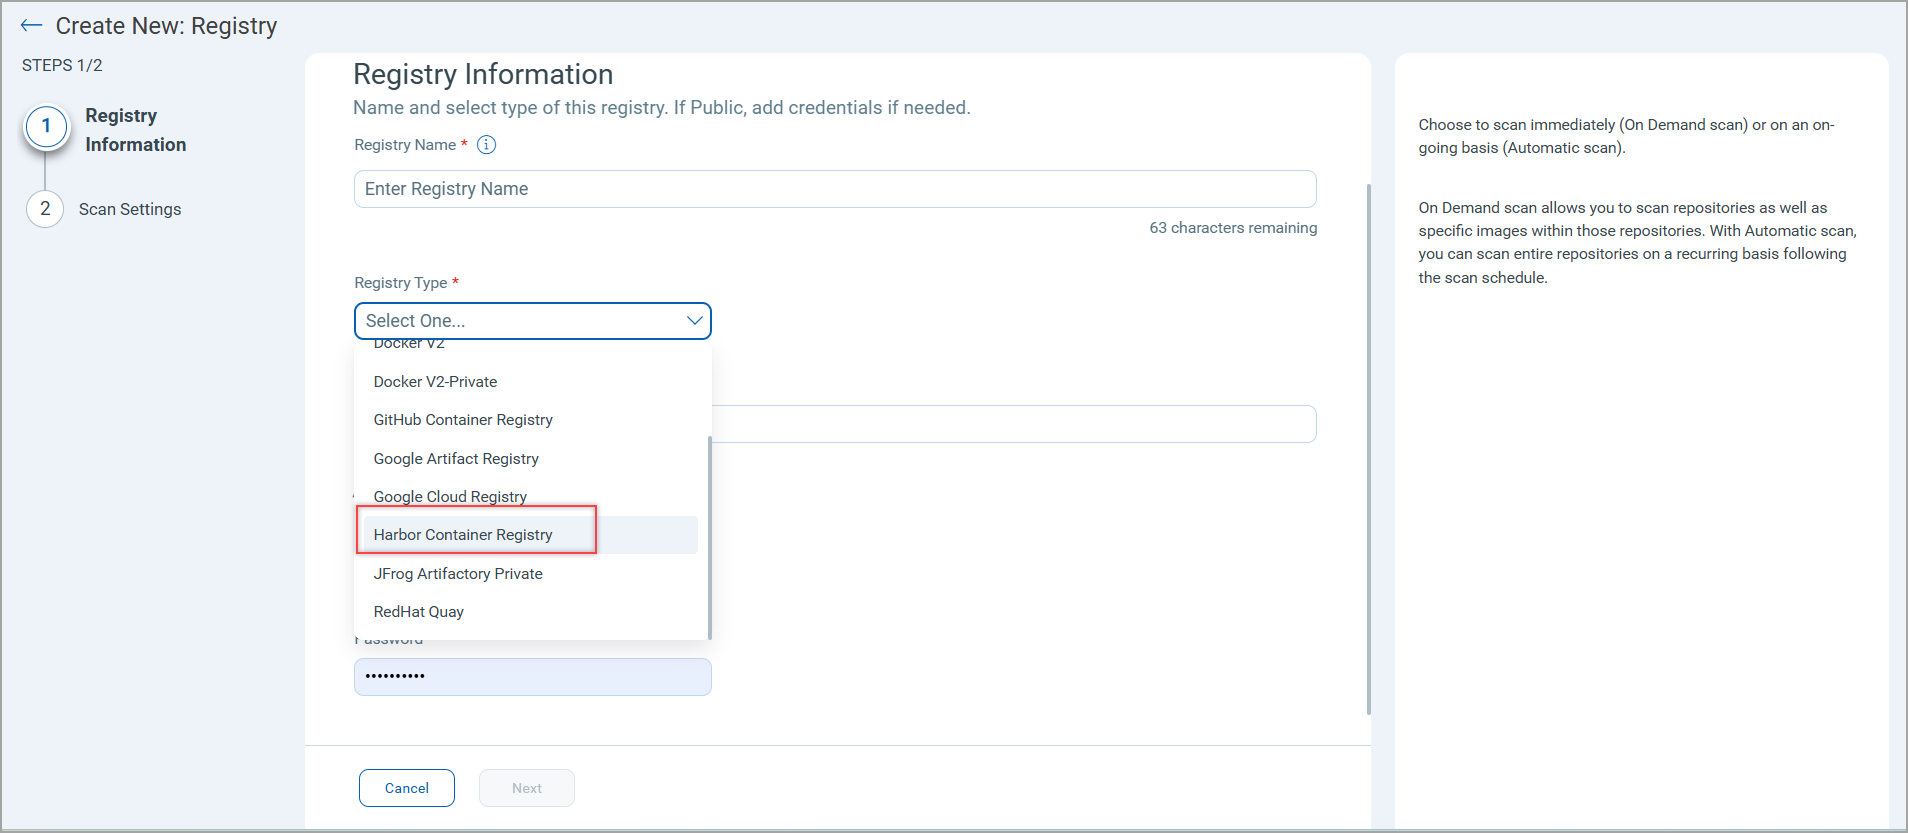This screenshot has height=833, width=1908.
Task: Open the Registry Name info tooltip icon
Action: (486, 145)
